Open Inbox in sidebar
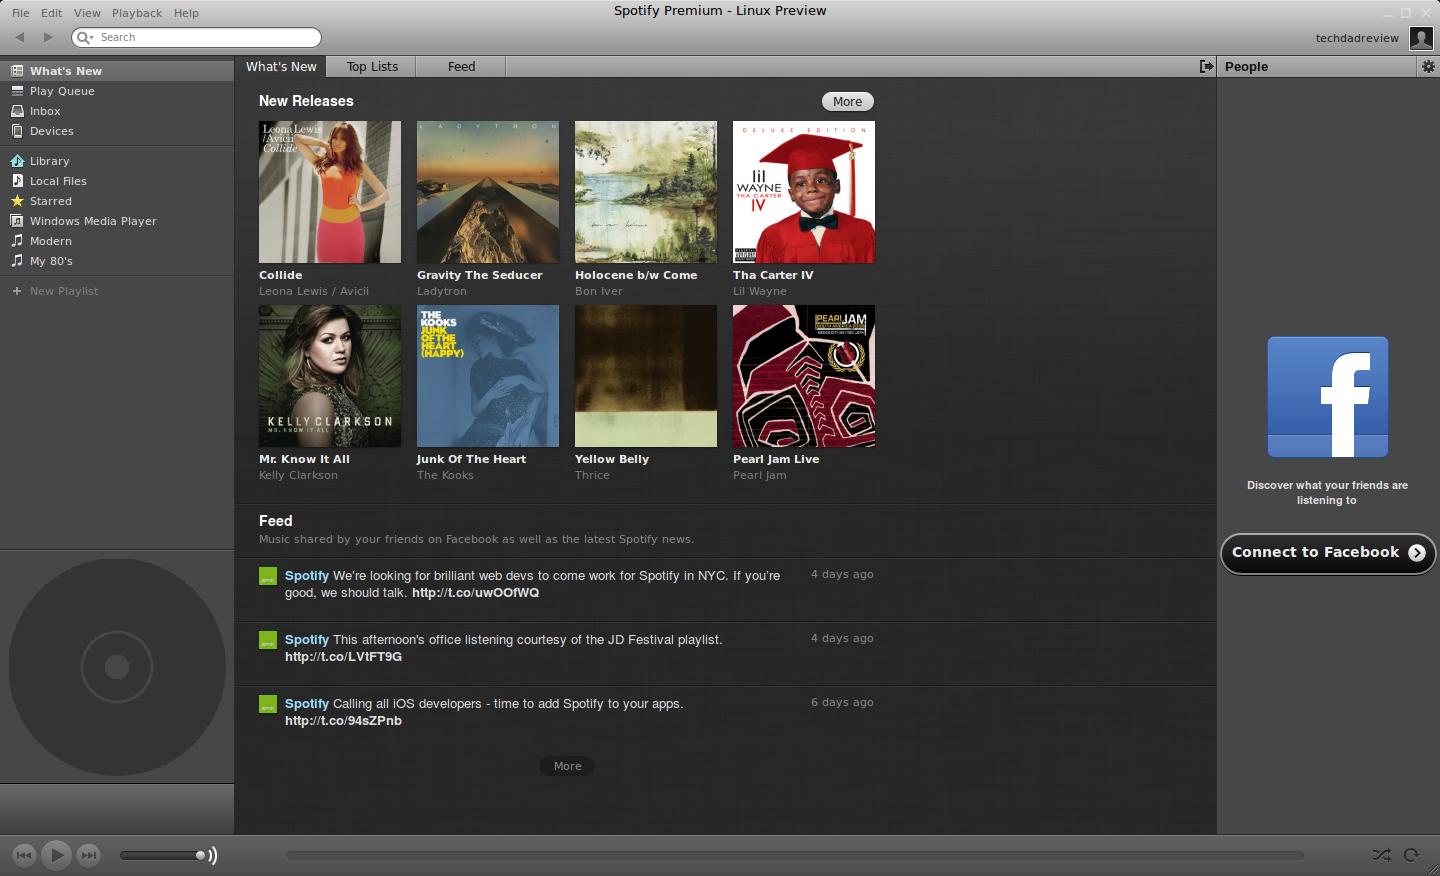 117,111
